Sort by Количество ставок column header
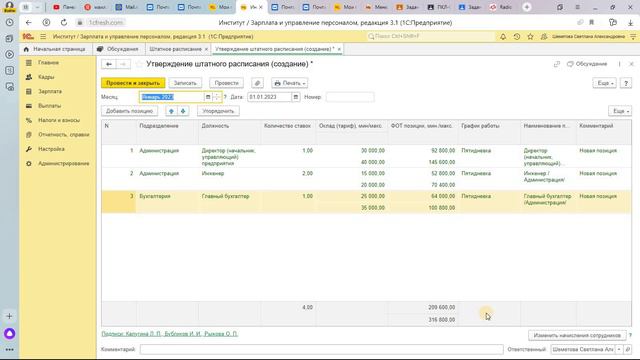This screenshot has width=640, height=360. pyautogui.click(x=287, y=126)
